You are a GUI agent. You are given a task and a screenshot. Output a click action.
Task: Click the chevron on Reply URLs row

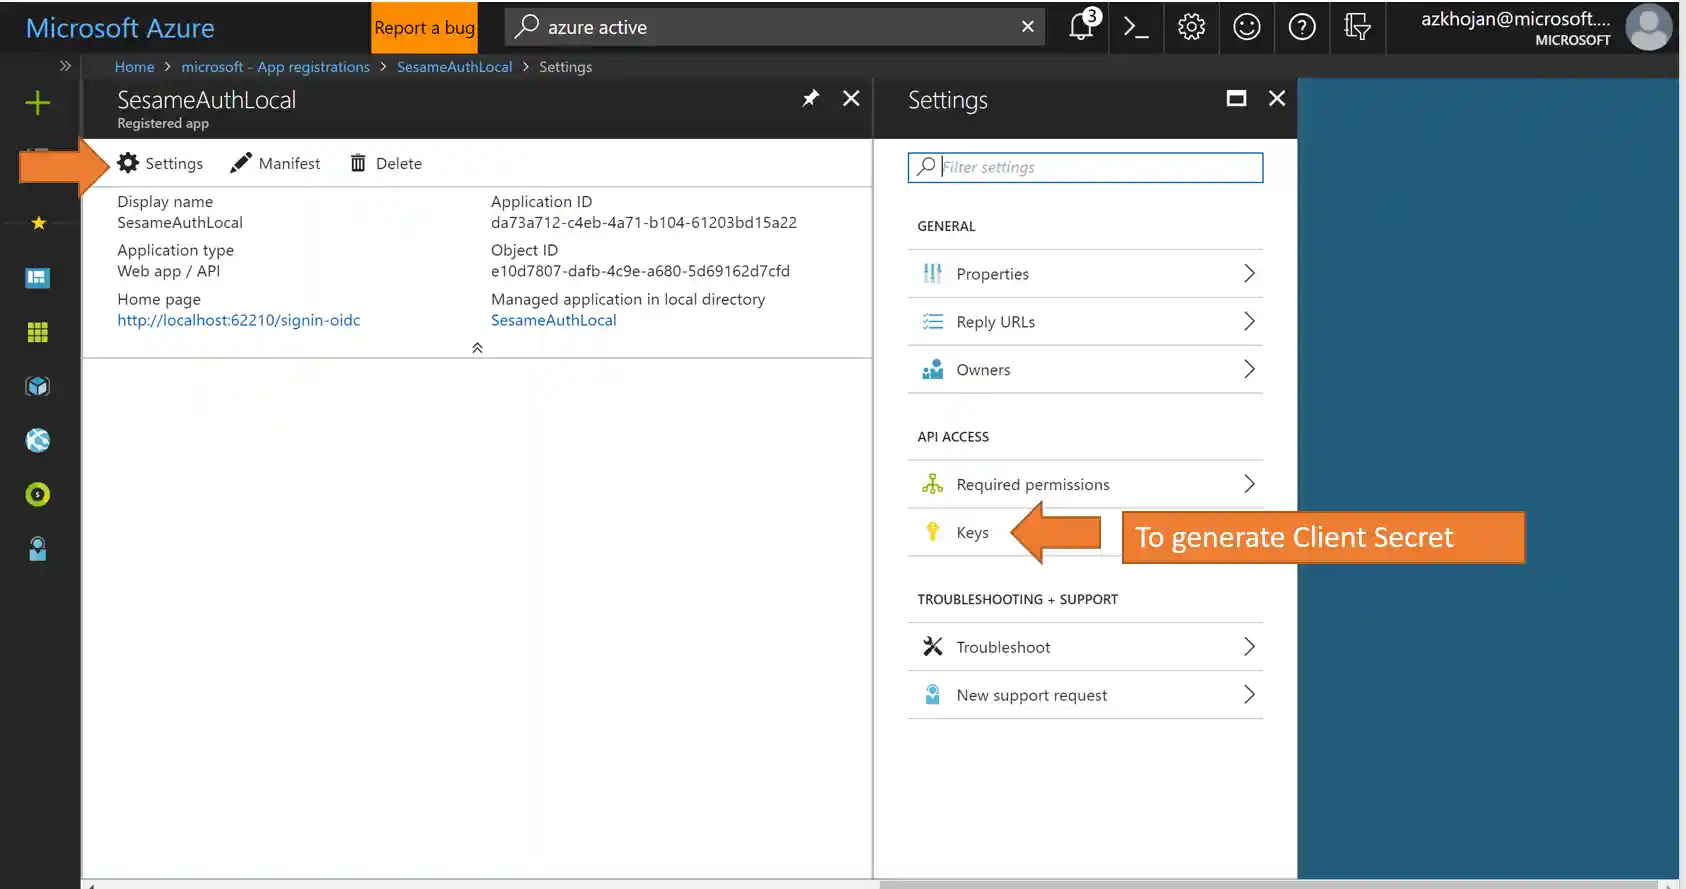(x=1249, y=321)
